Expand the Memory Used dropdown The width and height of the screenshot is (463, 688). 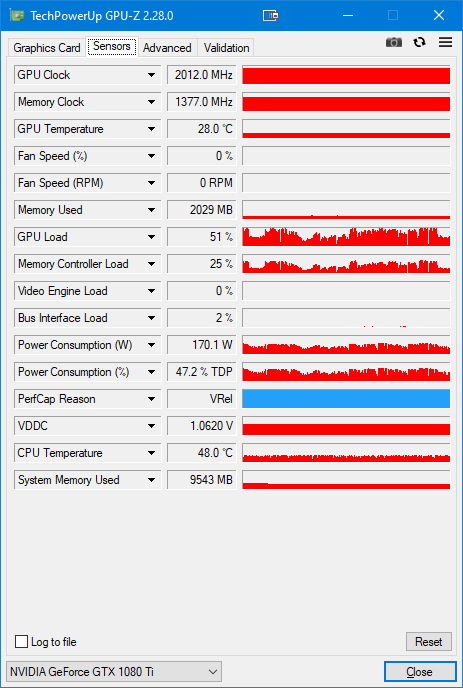(151, 210)
